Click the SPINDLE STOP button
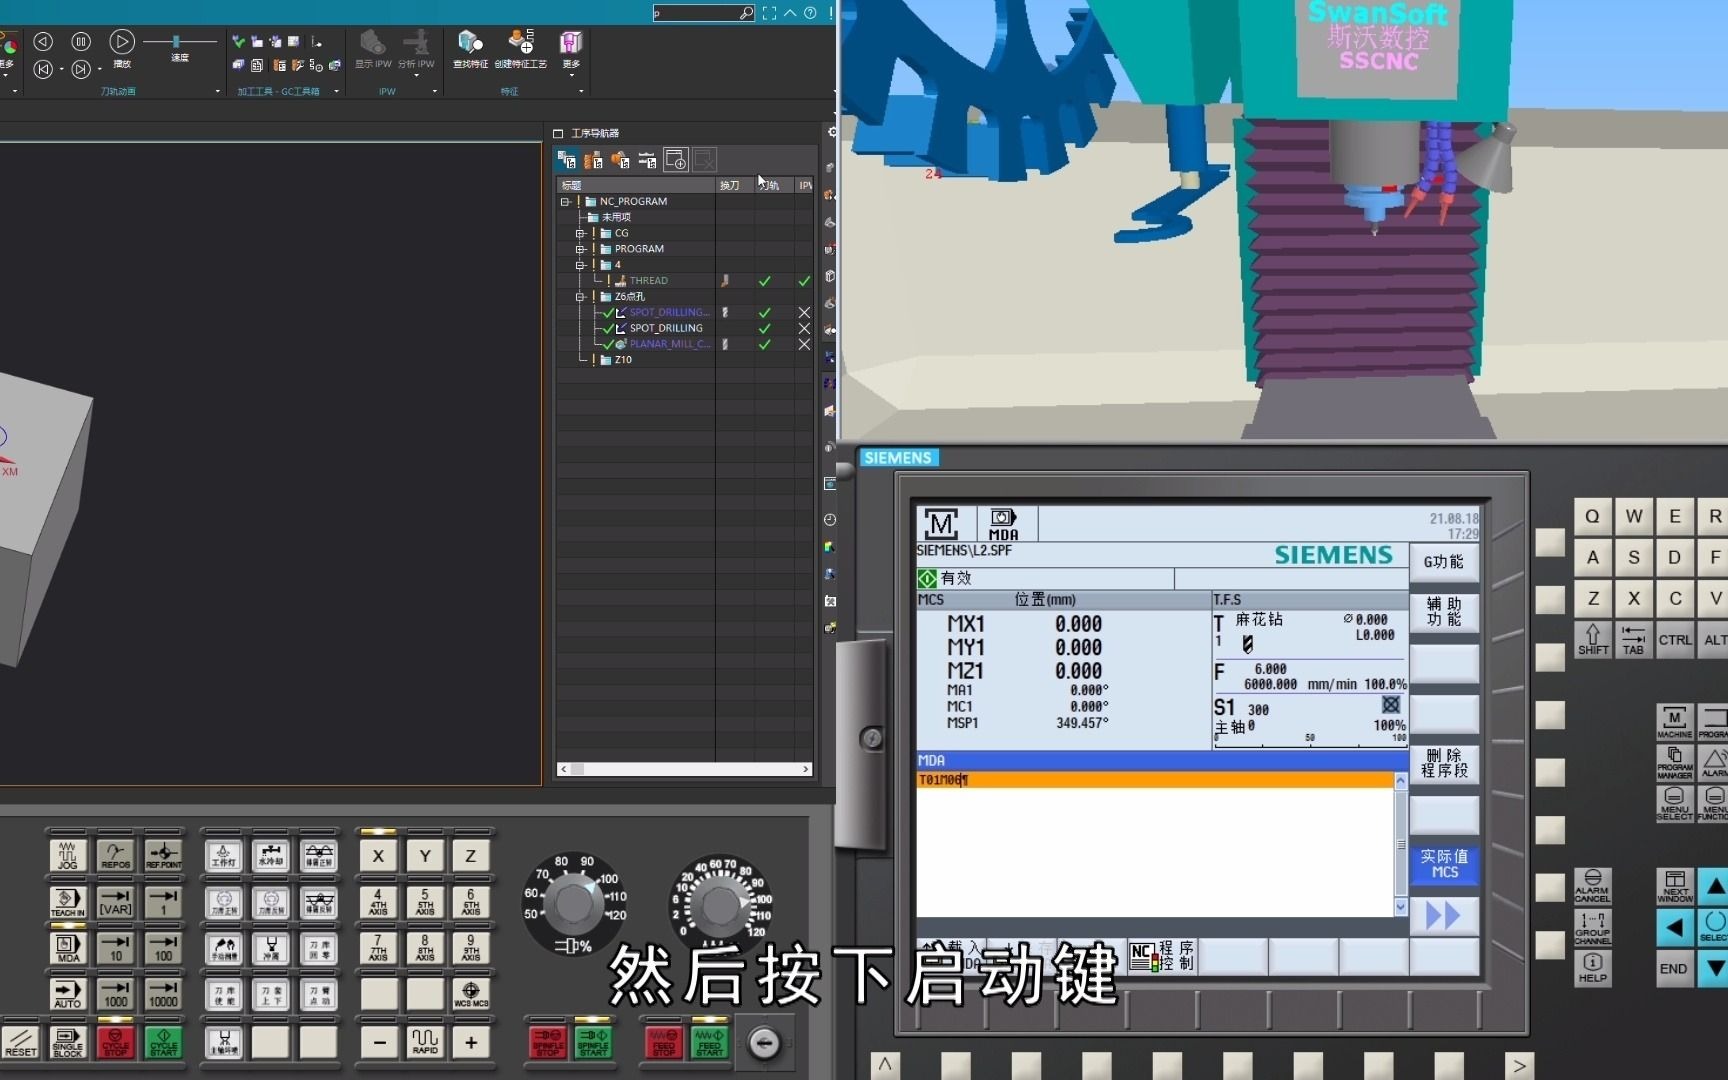The image size is (1728, 1080). 548,1042
